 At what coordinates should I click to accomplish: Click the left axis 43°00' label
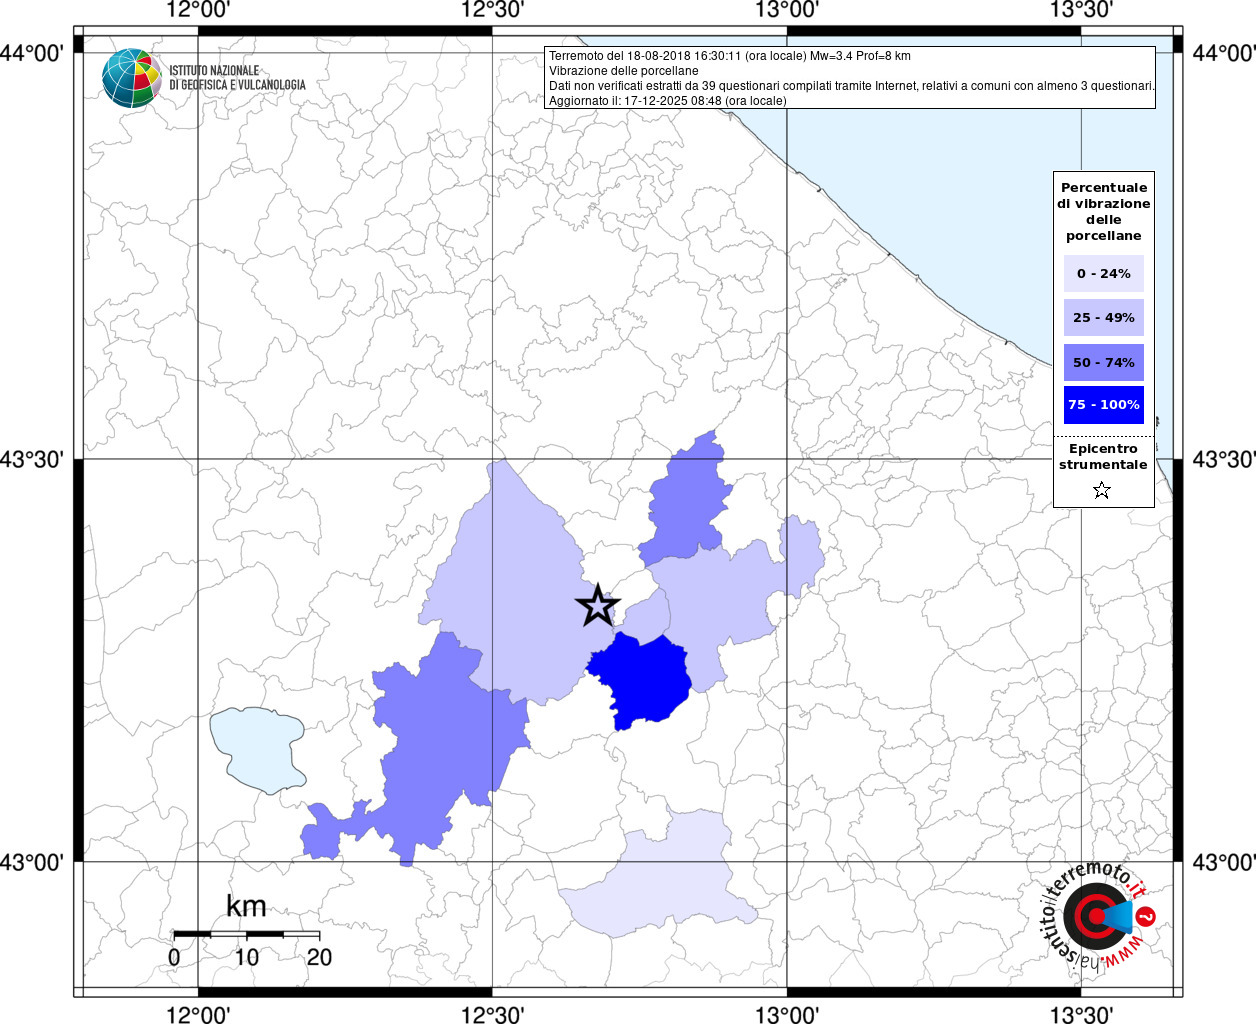coord(33,861)
